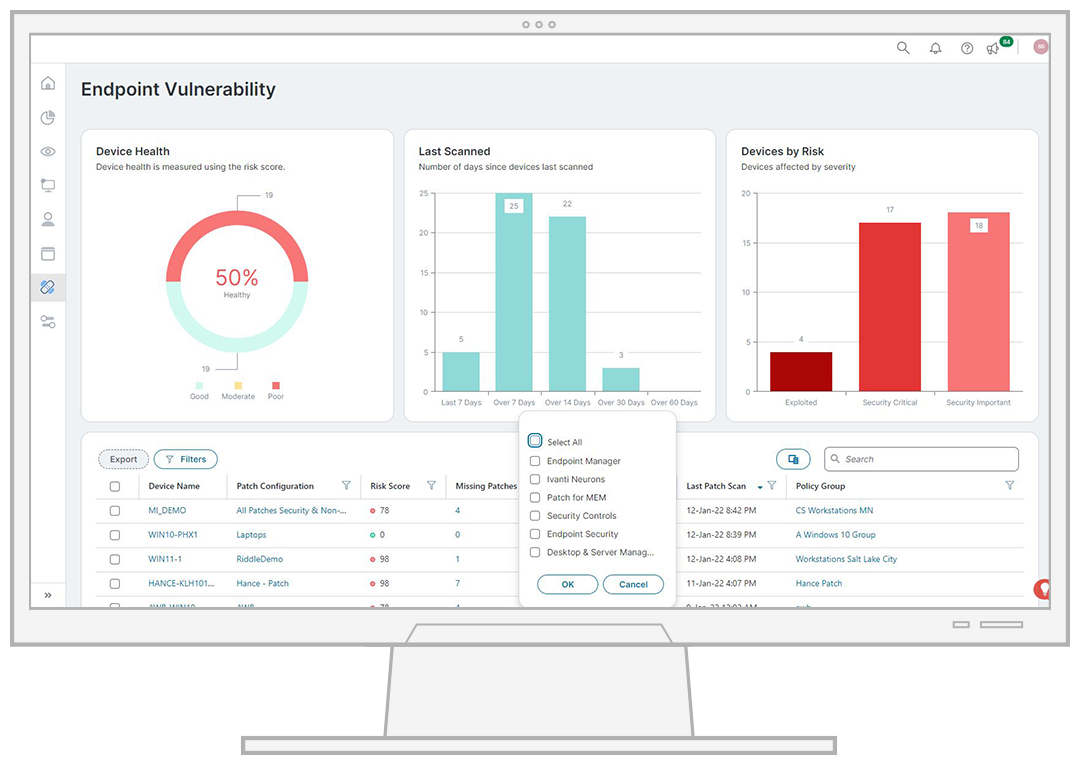Open the MI_DEMO device link
This screenshot has width=1080, height=765.
167,510
